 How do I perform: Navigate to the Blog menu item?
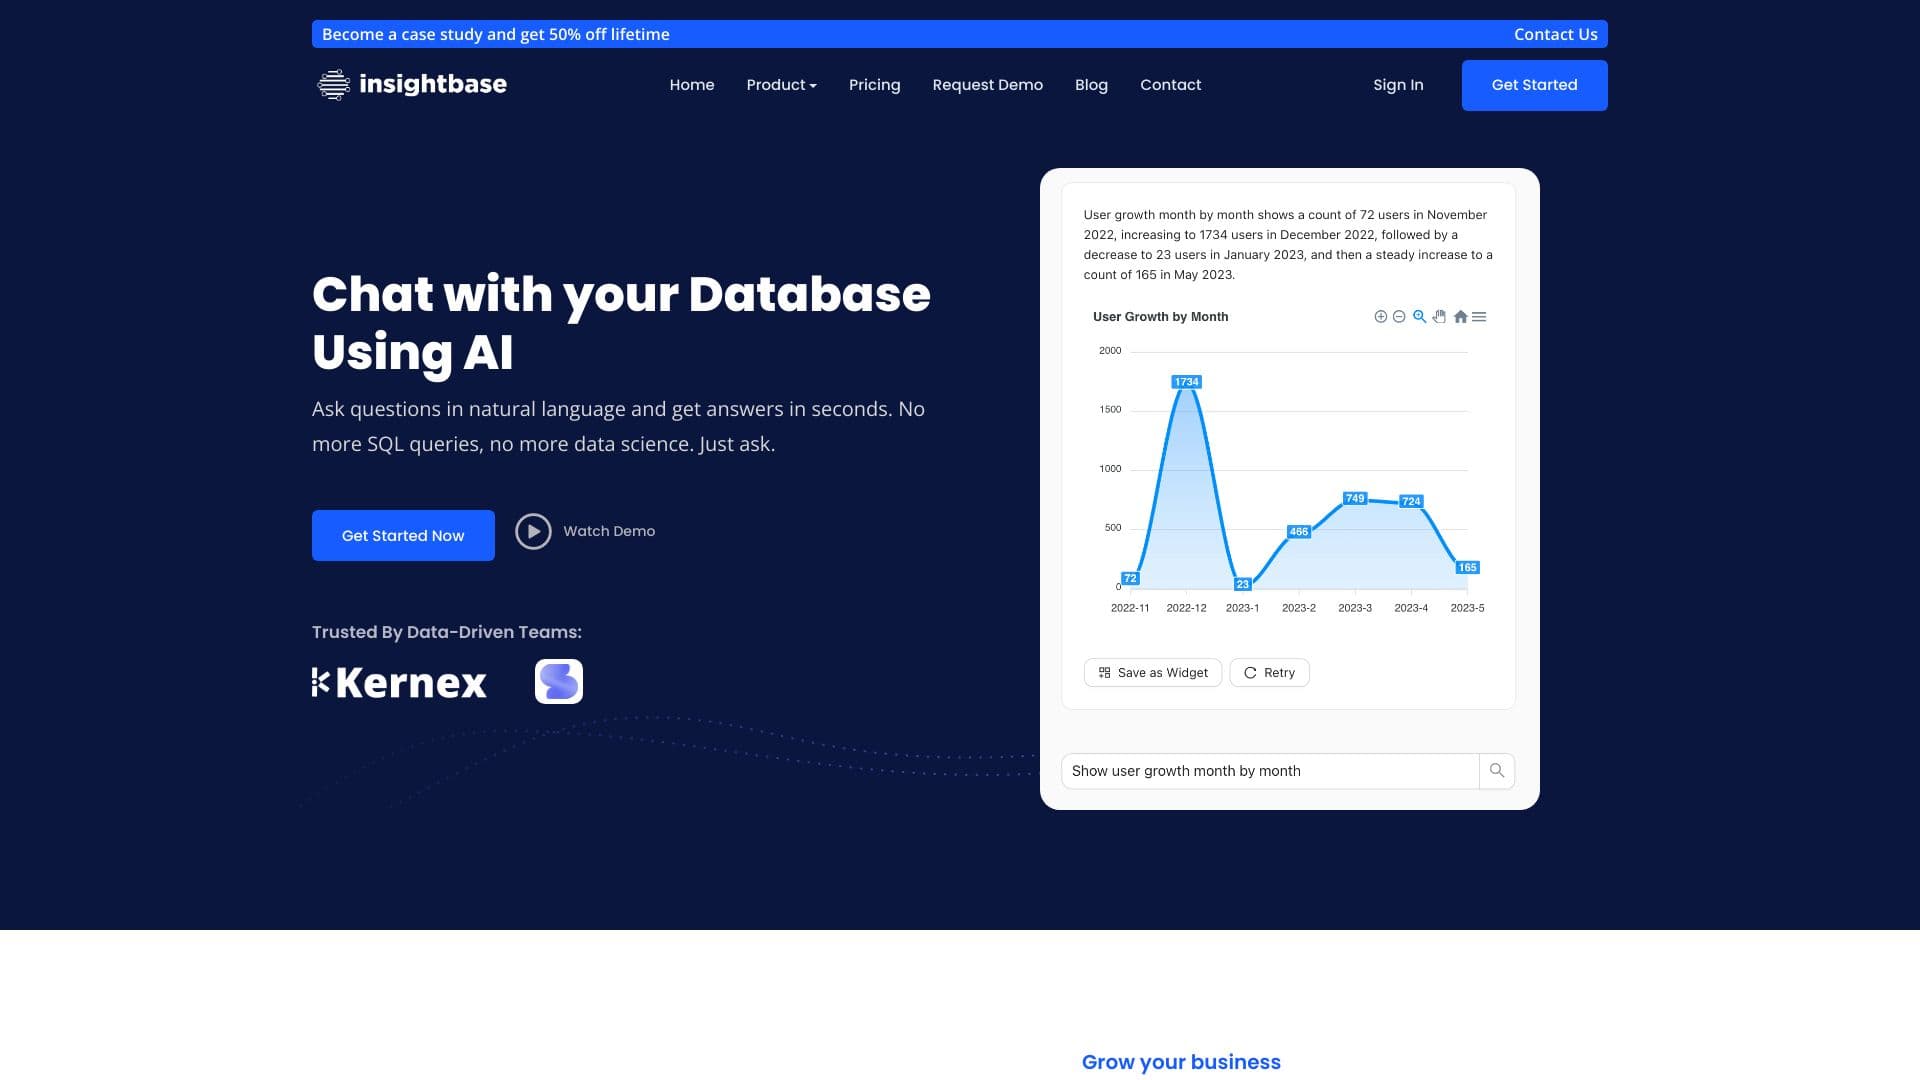1091,85
